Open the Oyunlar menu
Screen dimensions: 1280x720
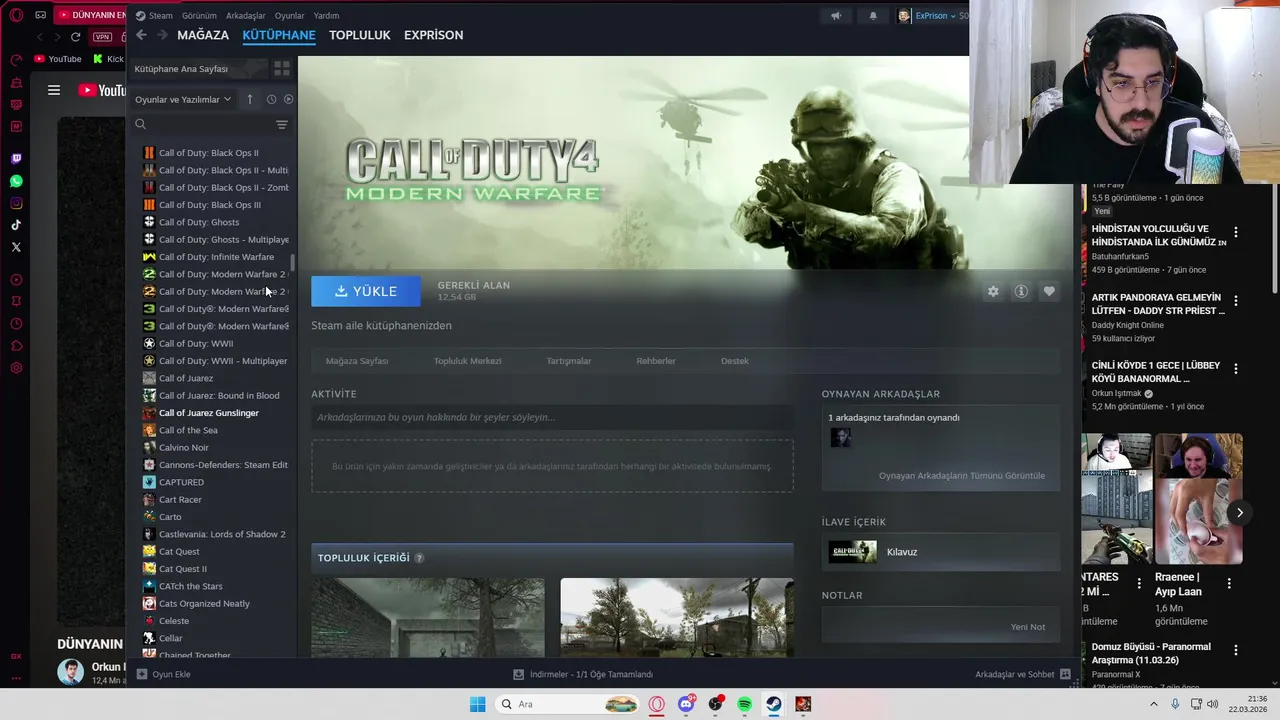[x=289, y=15]
